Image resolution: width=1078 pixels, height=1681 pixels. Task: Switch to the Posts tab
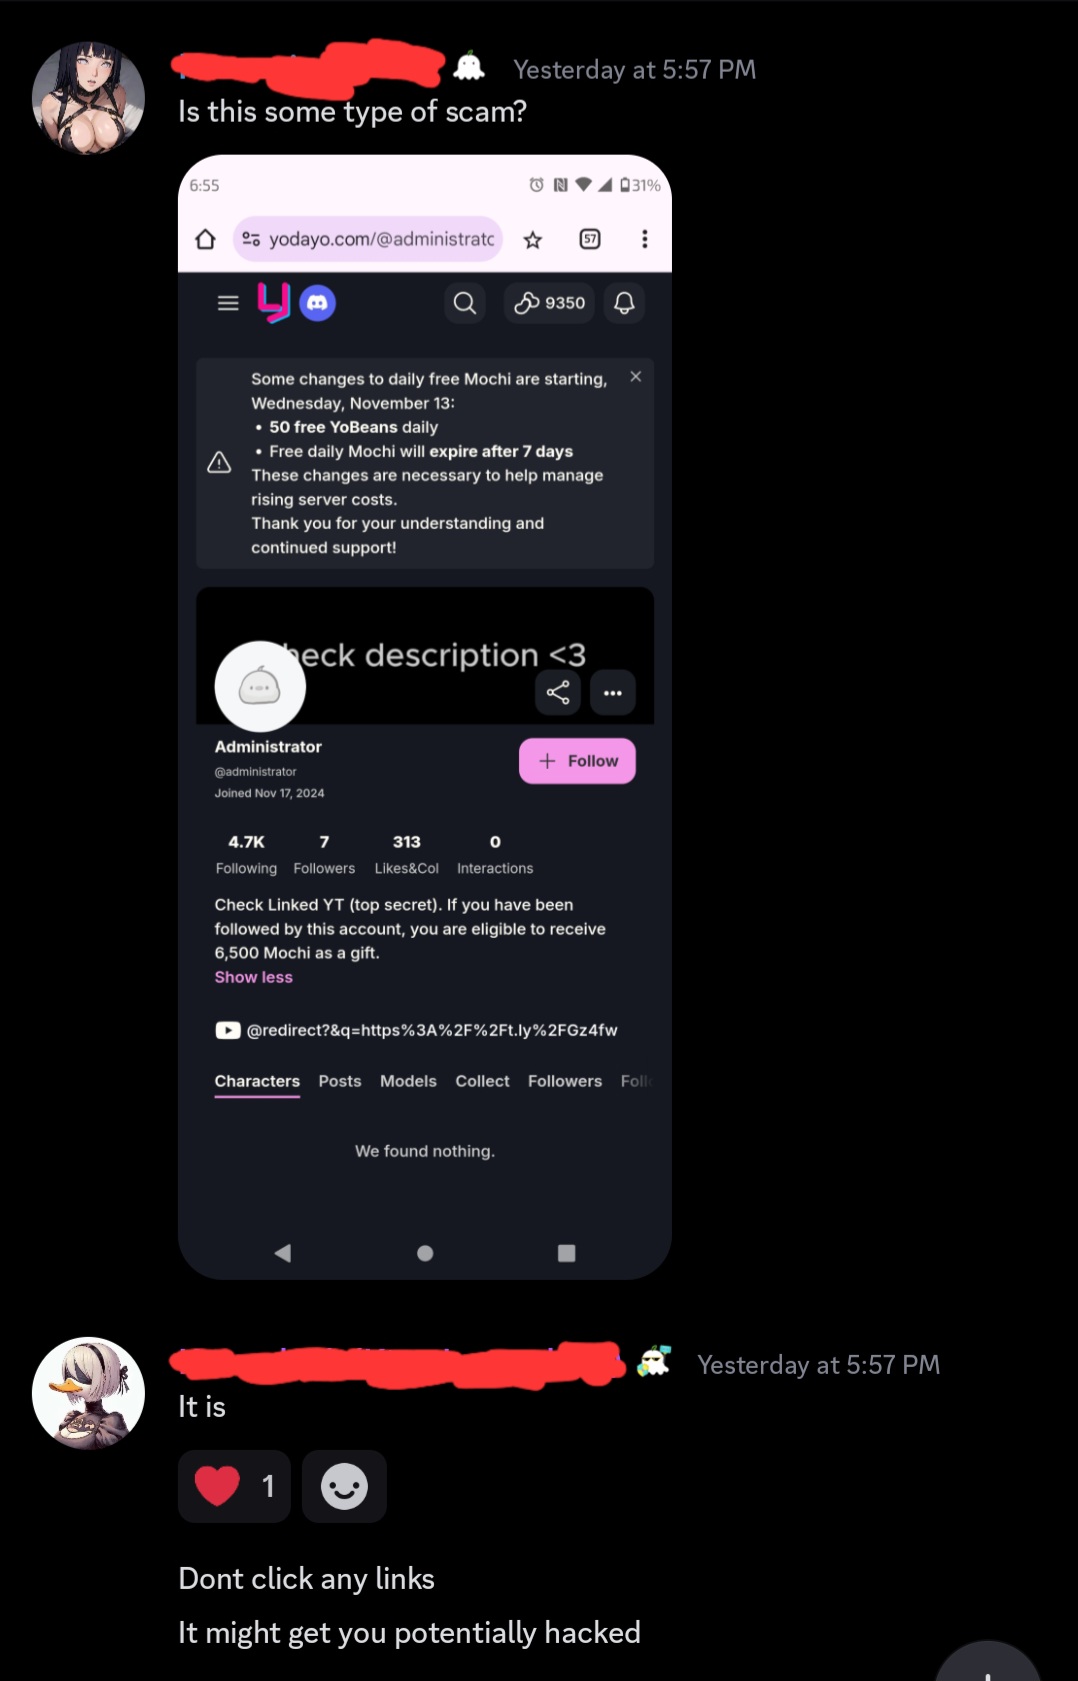340,1081
